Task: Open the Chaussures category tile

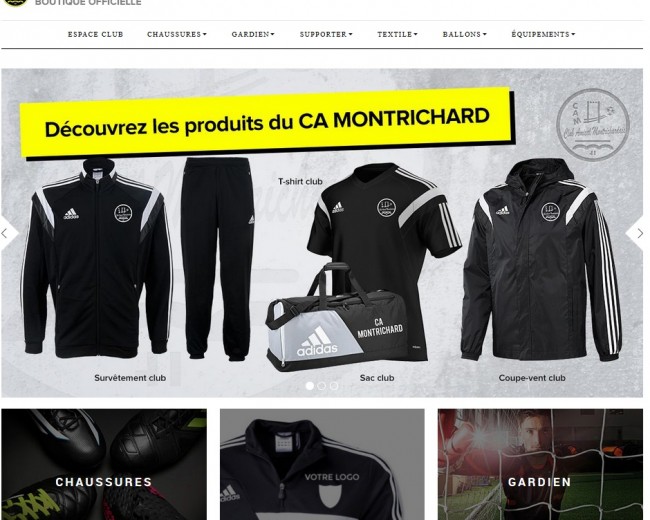Action: point(104,464)
